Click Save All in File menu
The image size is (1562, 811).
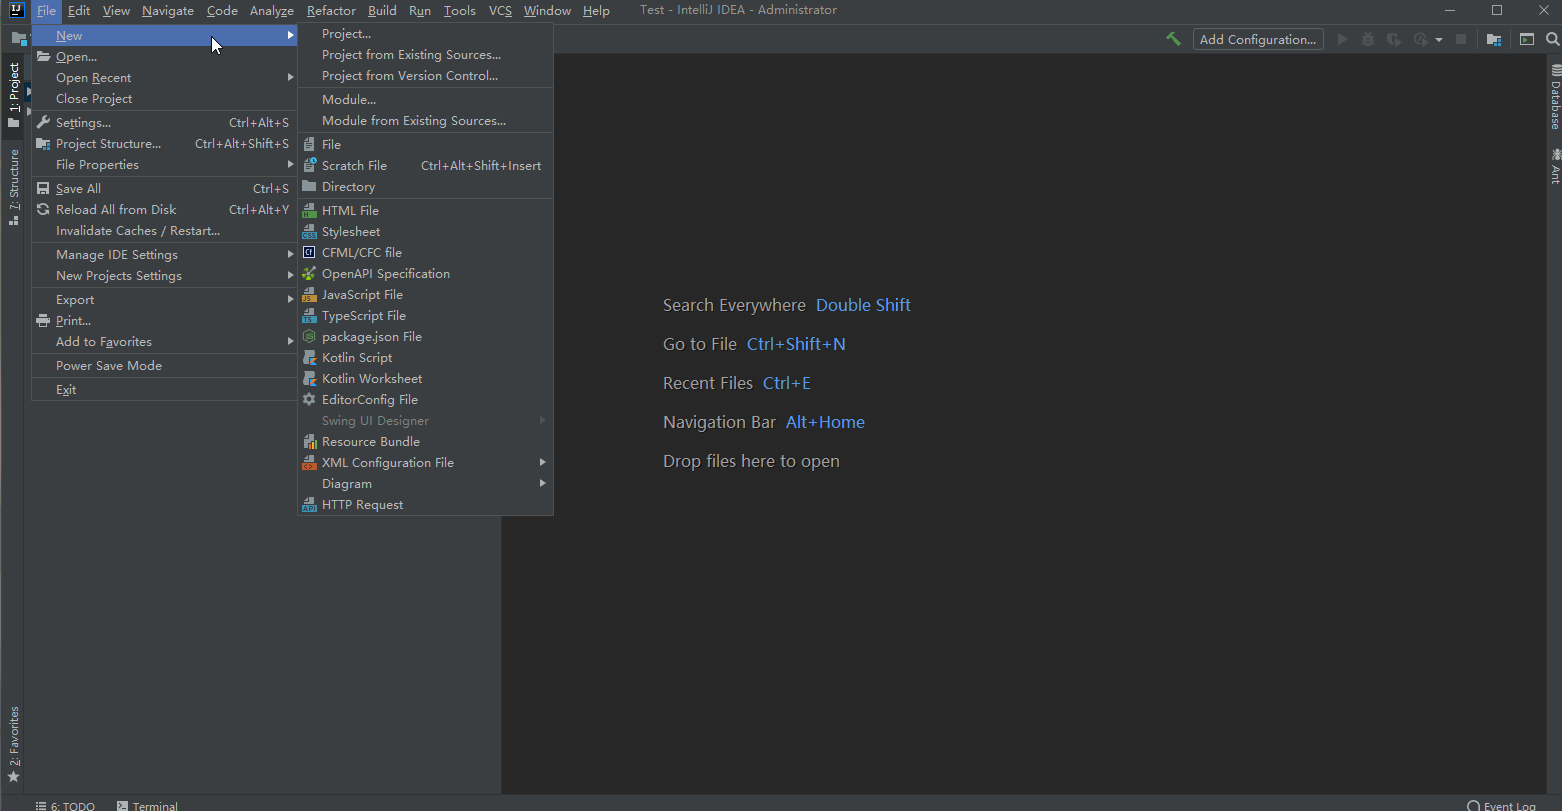pos(165,189)
